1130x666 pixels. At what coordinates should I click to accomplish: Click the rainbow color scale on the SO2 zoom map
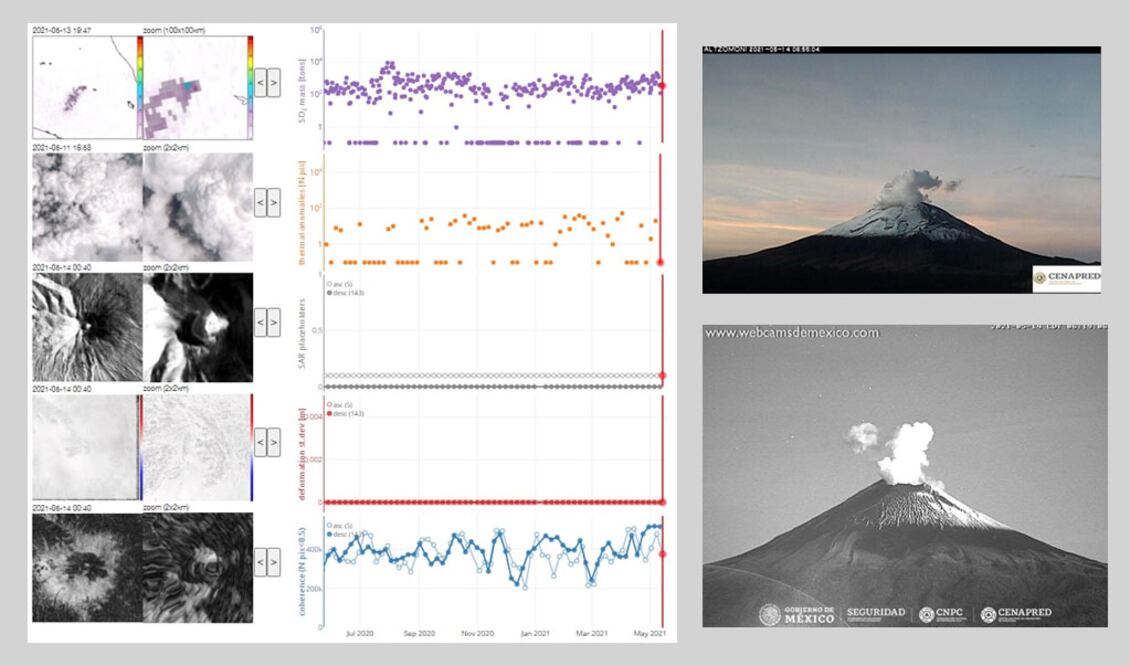[249, 72]
